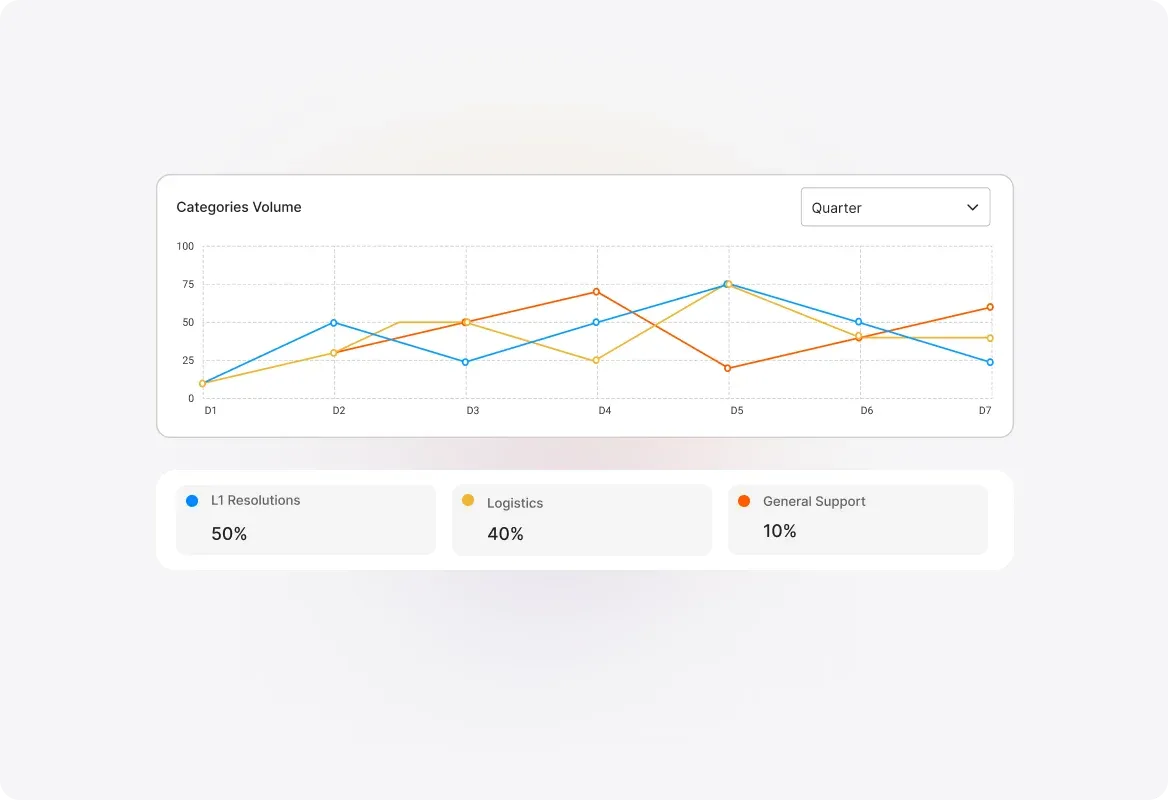
Task: Click the blue dot beside L1 Resolutions
Action: coord(192,501)
